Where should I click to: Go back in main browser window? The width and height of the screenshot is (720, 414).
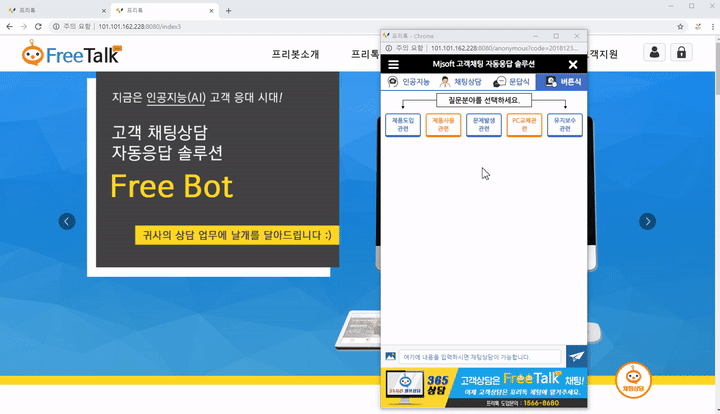[9, 27]
